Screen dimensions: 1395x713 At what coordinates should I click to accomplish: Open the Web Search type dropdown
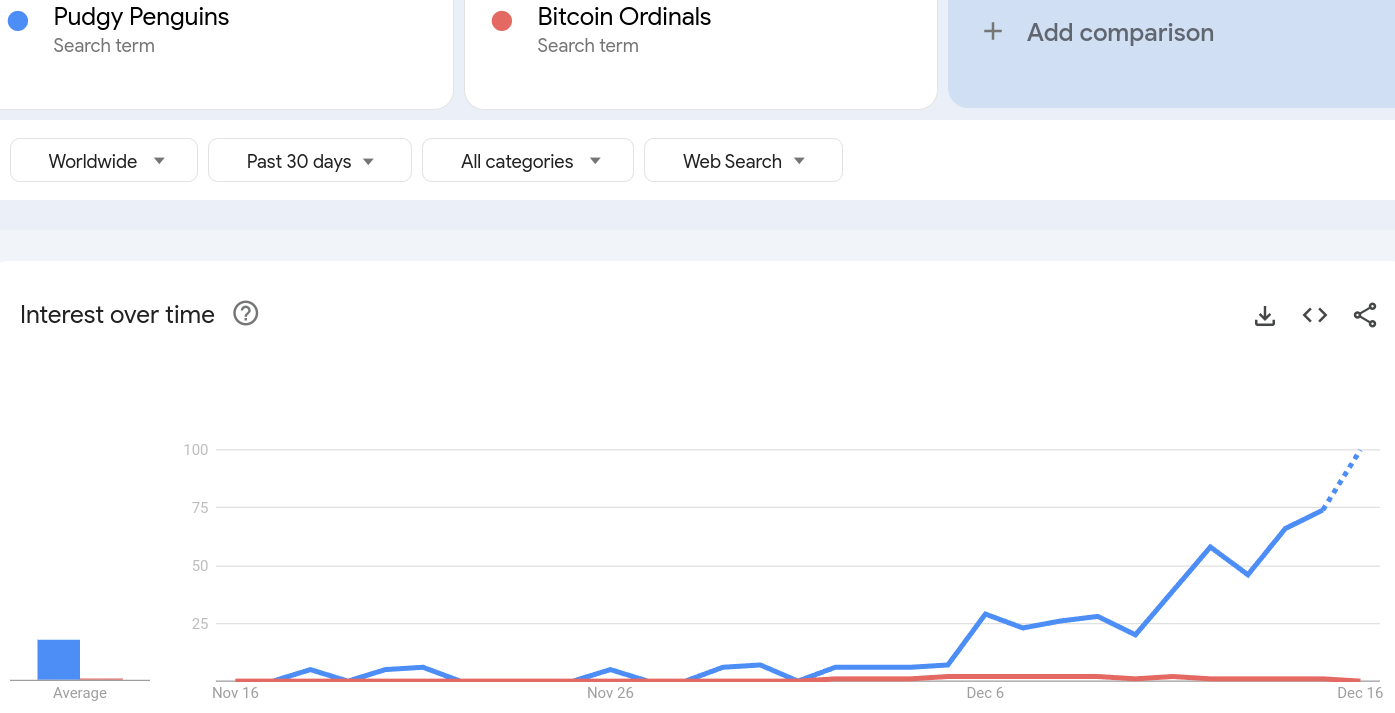[x=743, y=161]
